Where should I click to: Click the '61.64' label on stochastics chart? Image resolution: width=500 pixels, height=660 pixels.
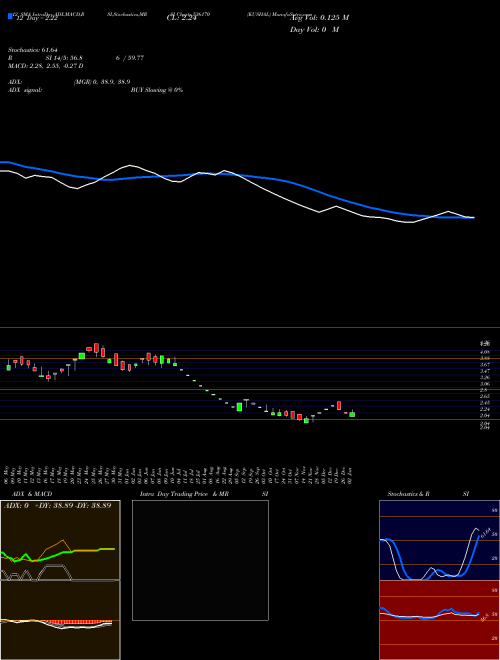(484, 533)
